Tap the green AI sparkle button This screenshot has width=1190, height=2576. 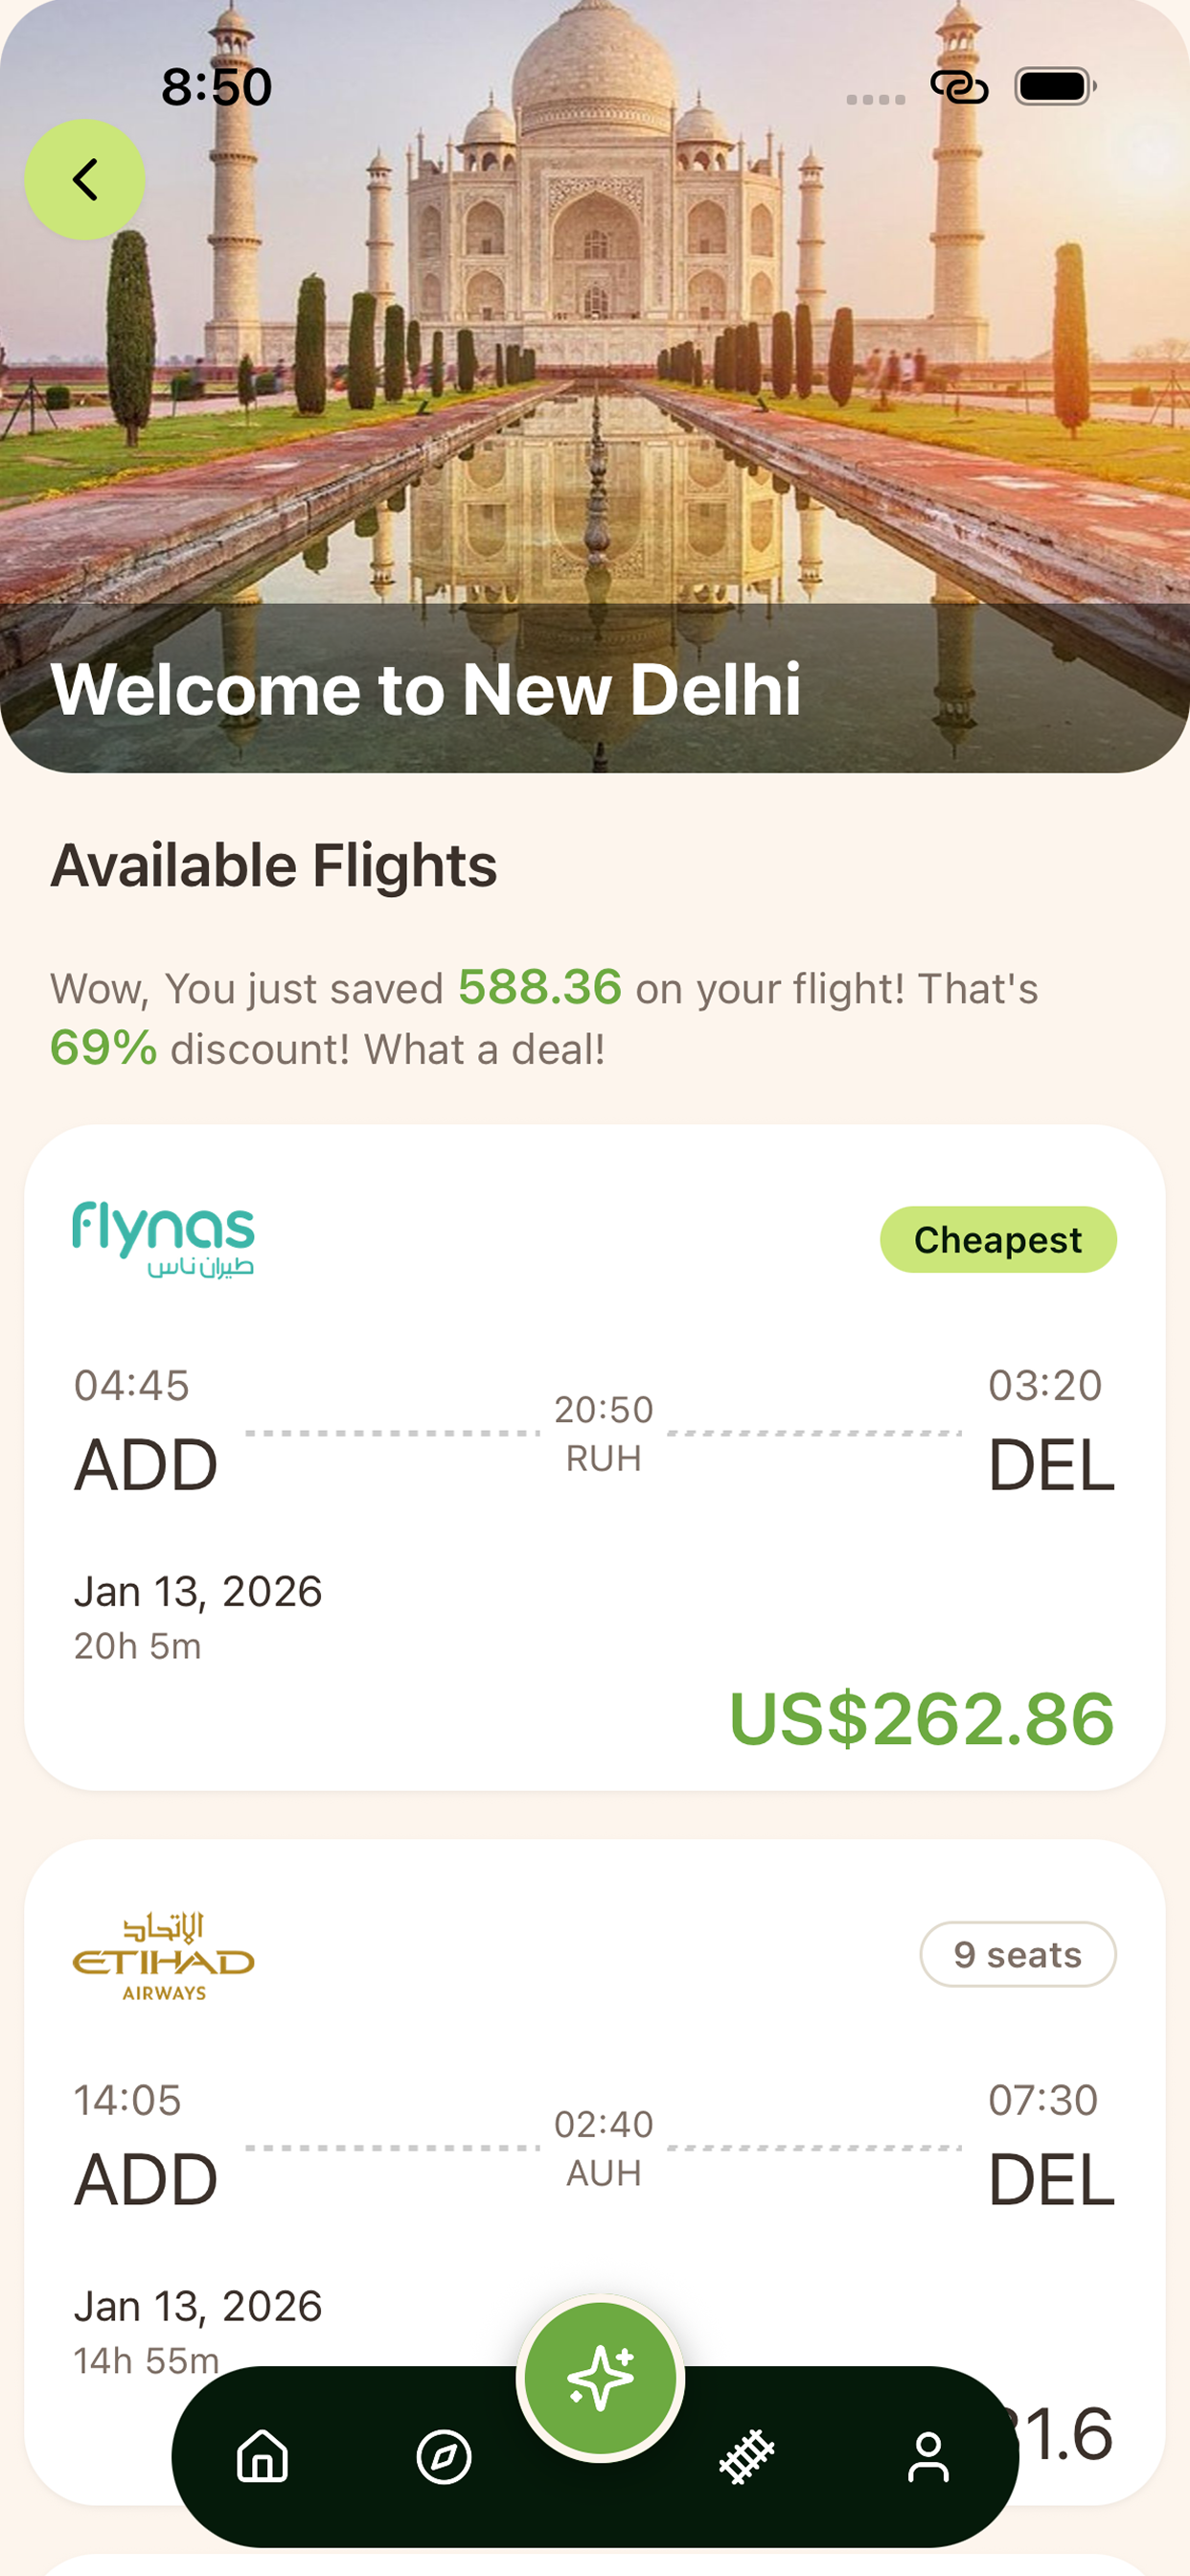click(x=600, y=2378)
